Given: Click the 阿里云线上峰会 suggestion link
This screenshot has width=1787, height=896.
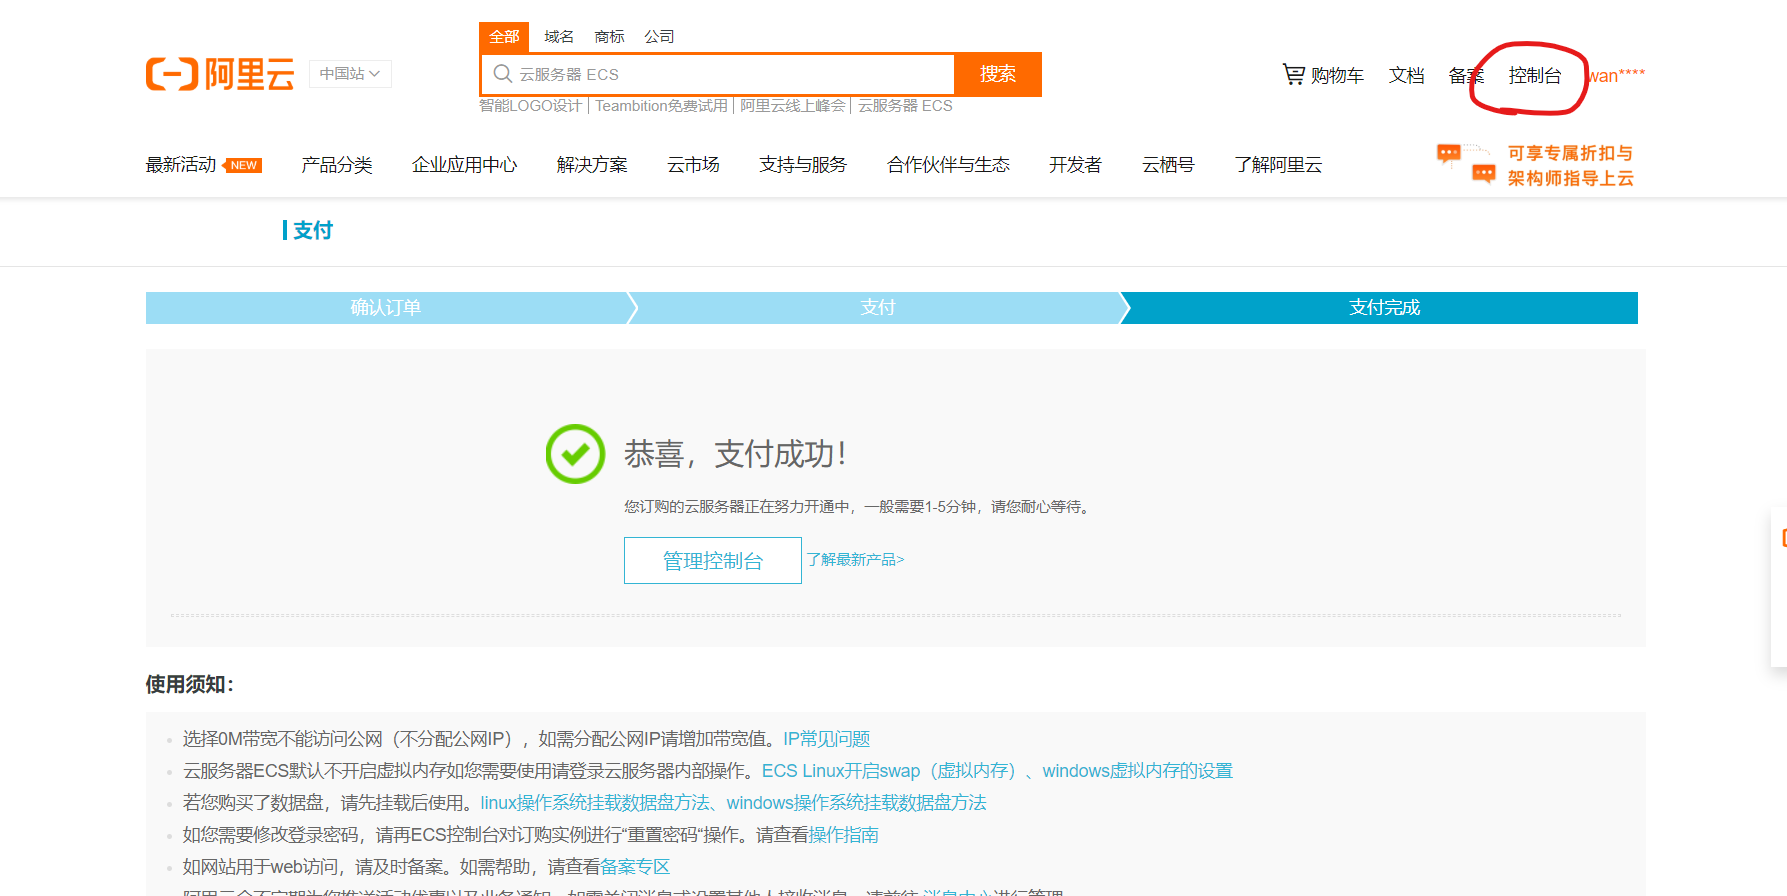Looking at the screenshot, I should pos(792,106).
